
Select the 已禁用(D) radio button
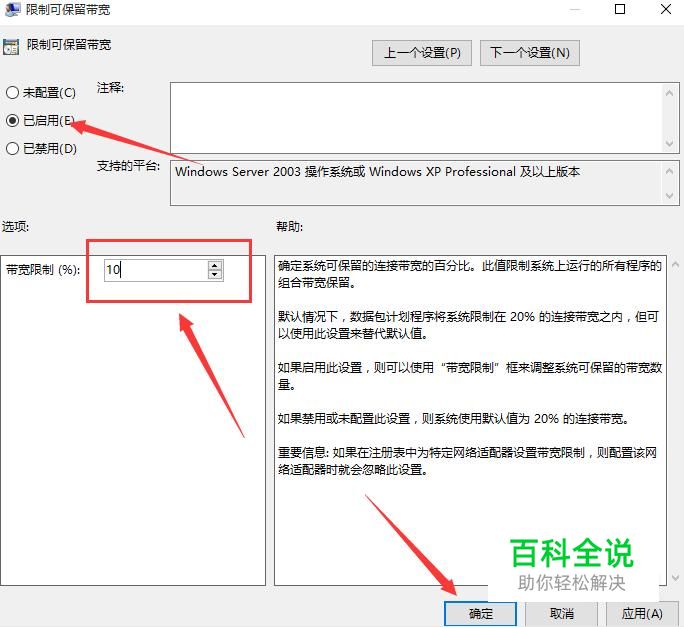[x=12, y=148]
